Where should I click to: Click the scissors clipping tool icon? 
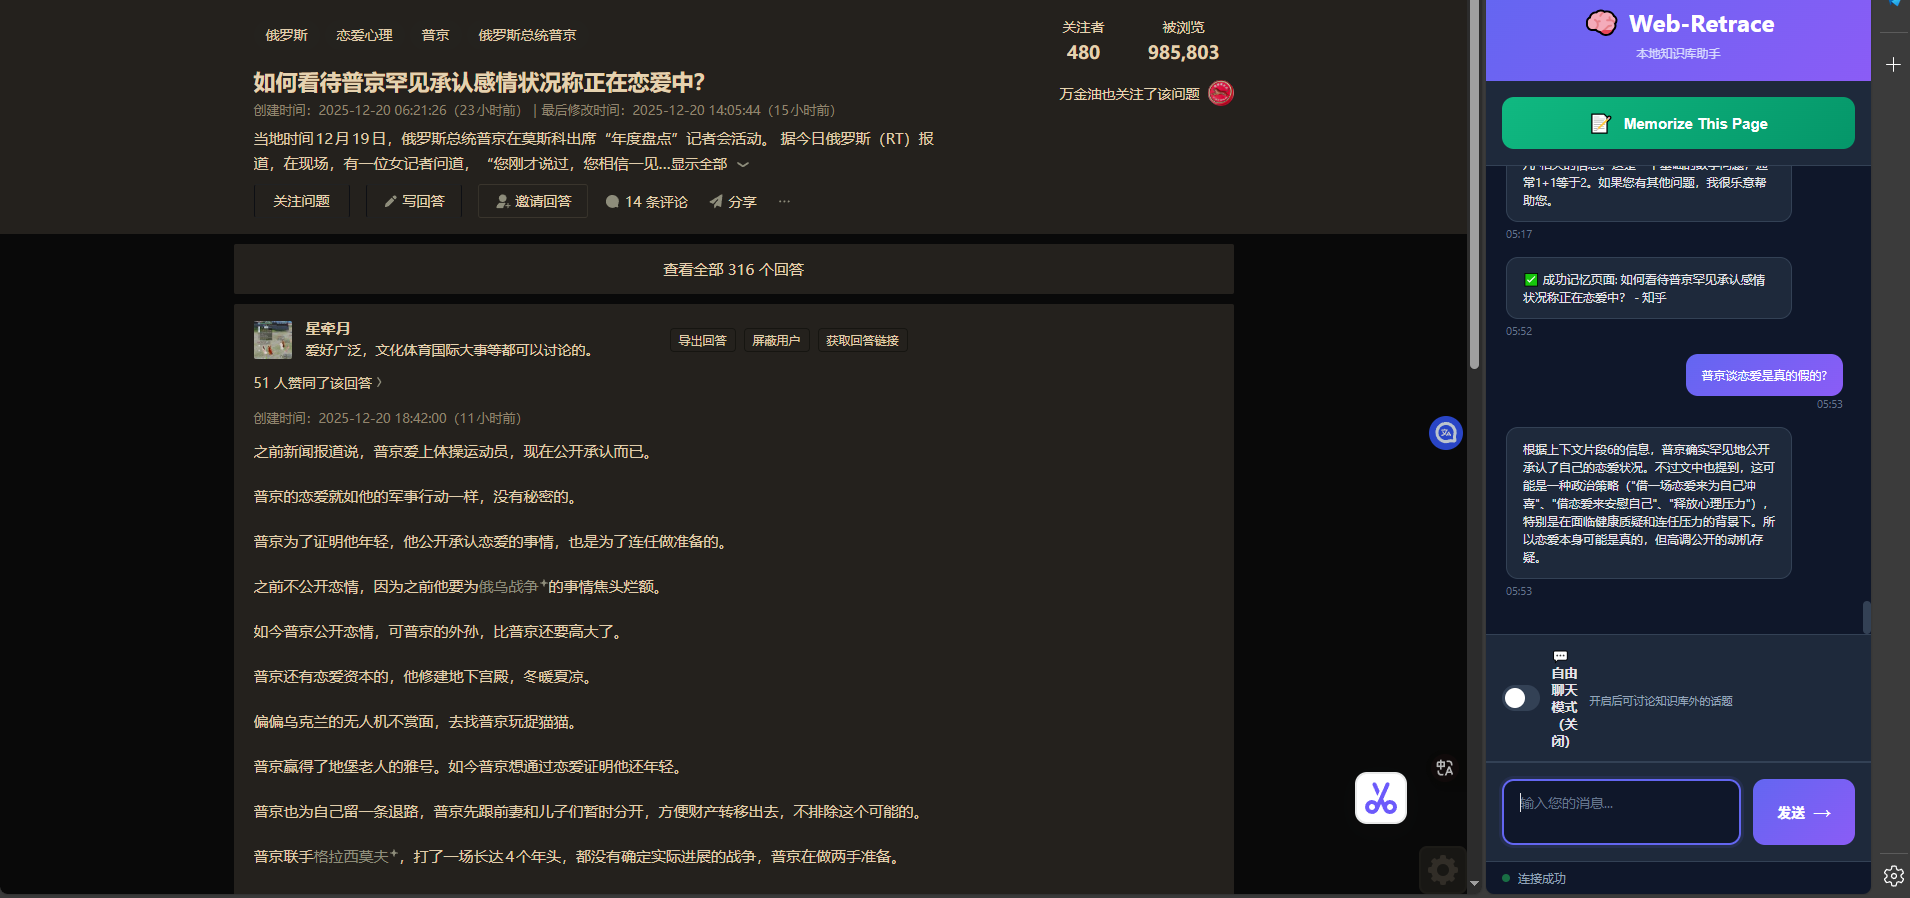tap(1380, 798)
